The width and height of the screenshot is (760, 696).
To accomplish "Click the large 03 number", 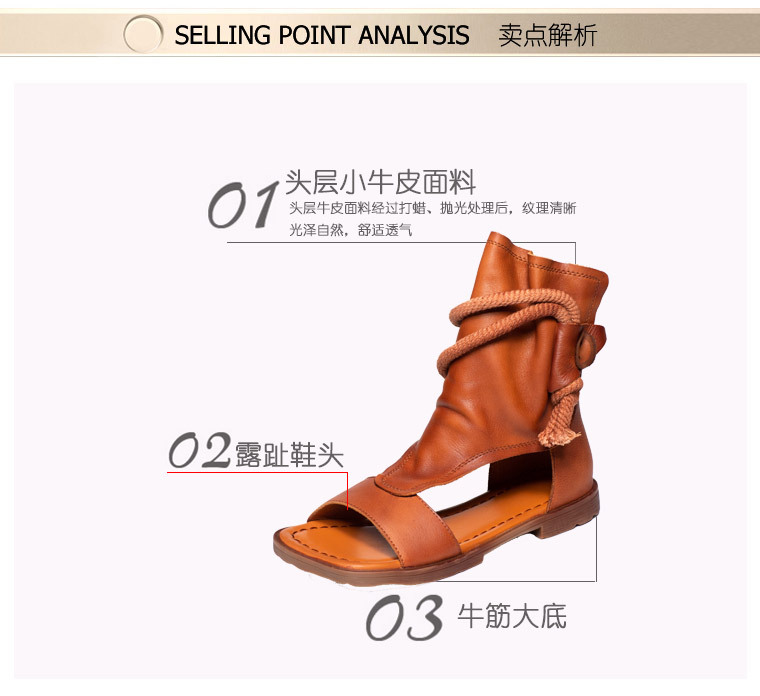I will (404, 617).
